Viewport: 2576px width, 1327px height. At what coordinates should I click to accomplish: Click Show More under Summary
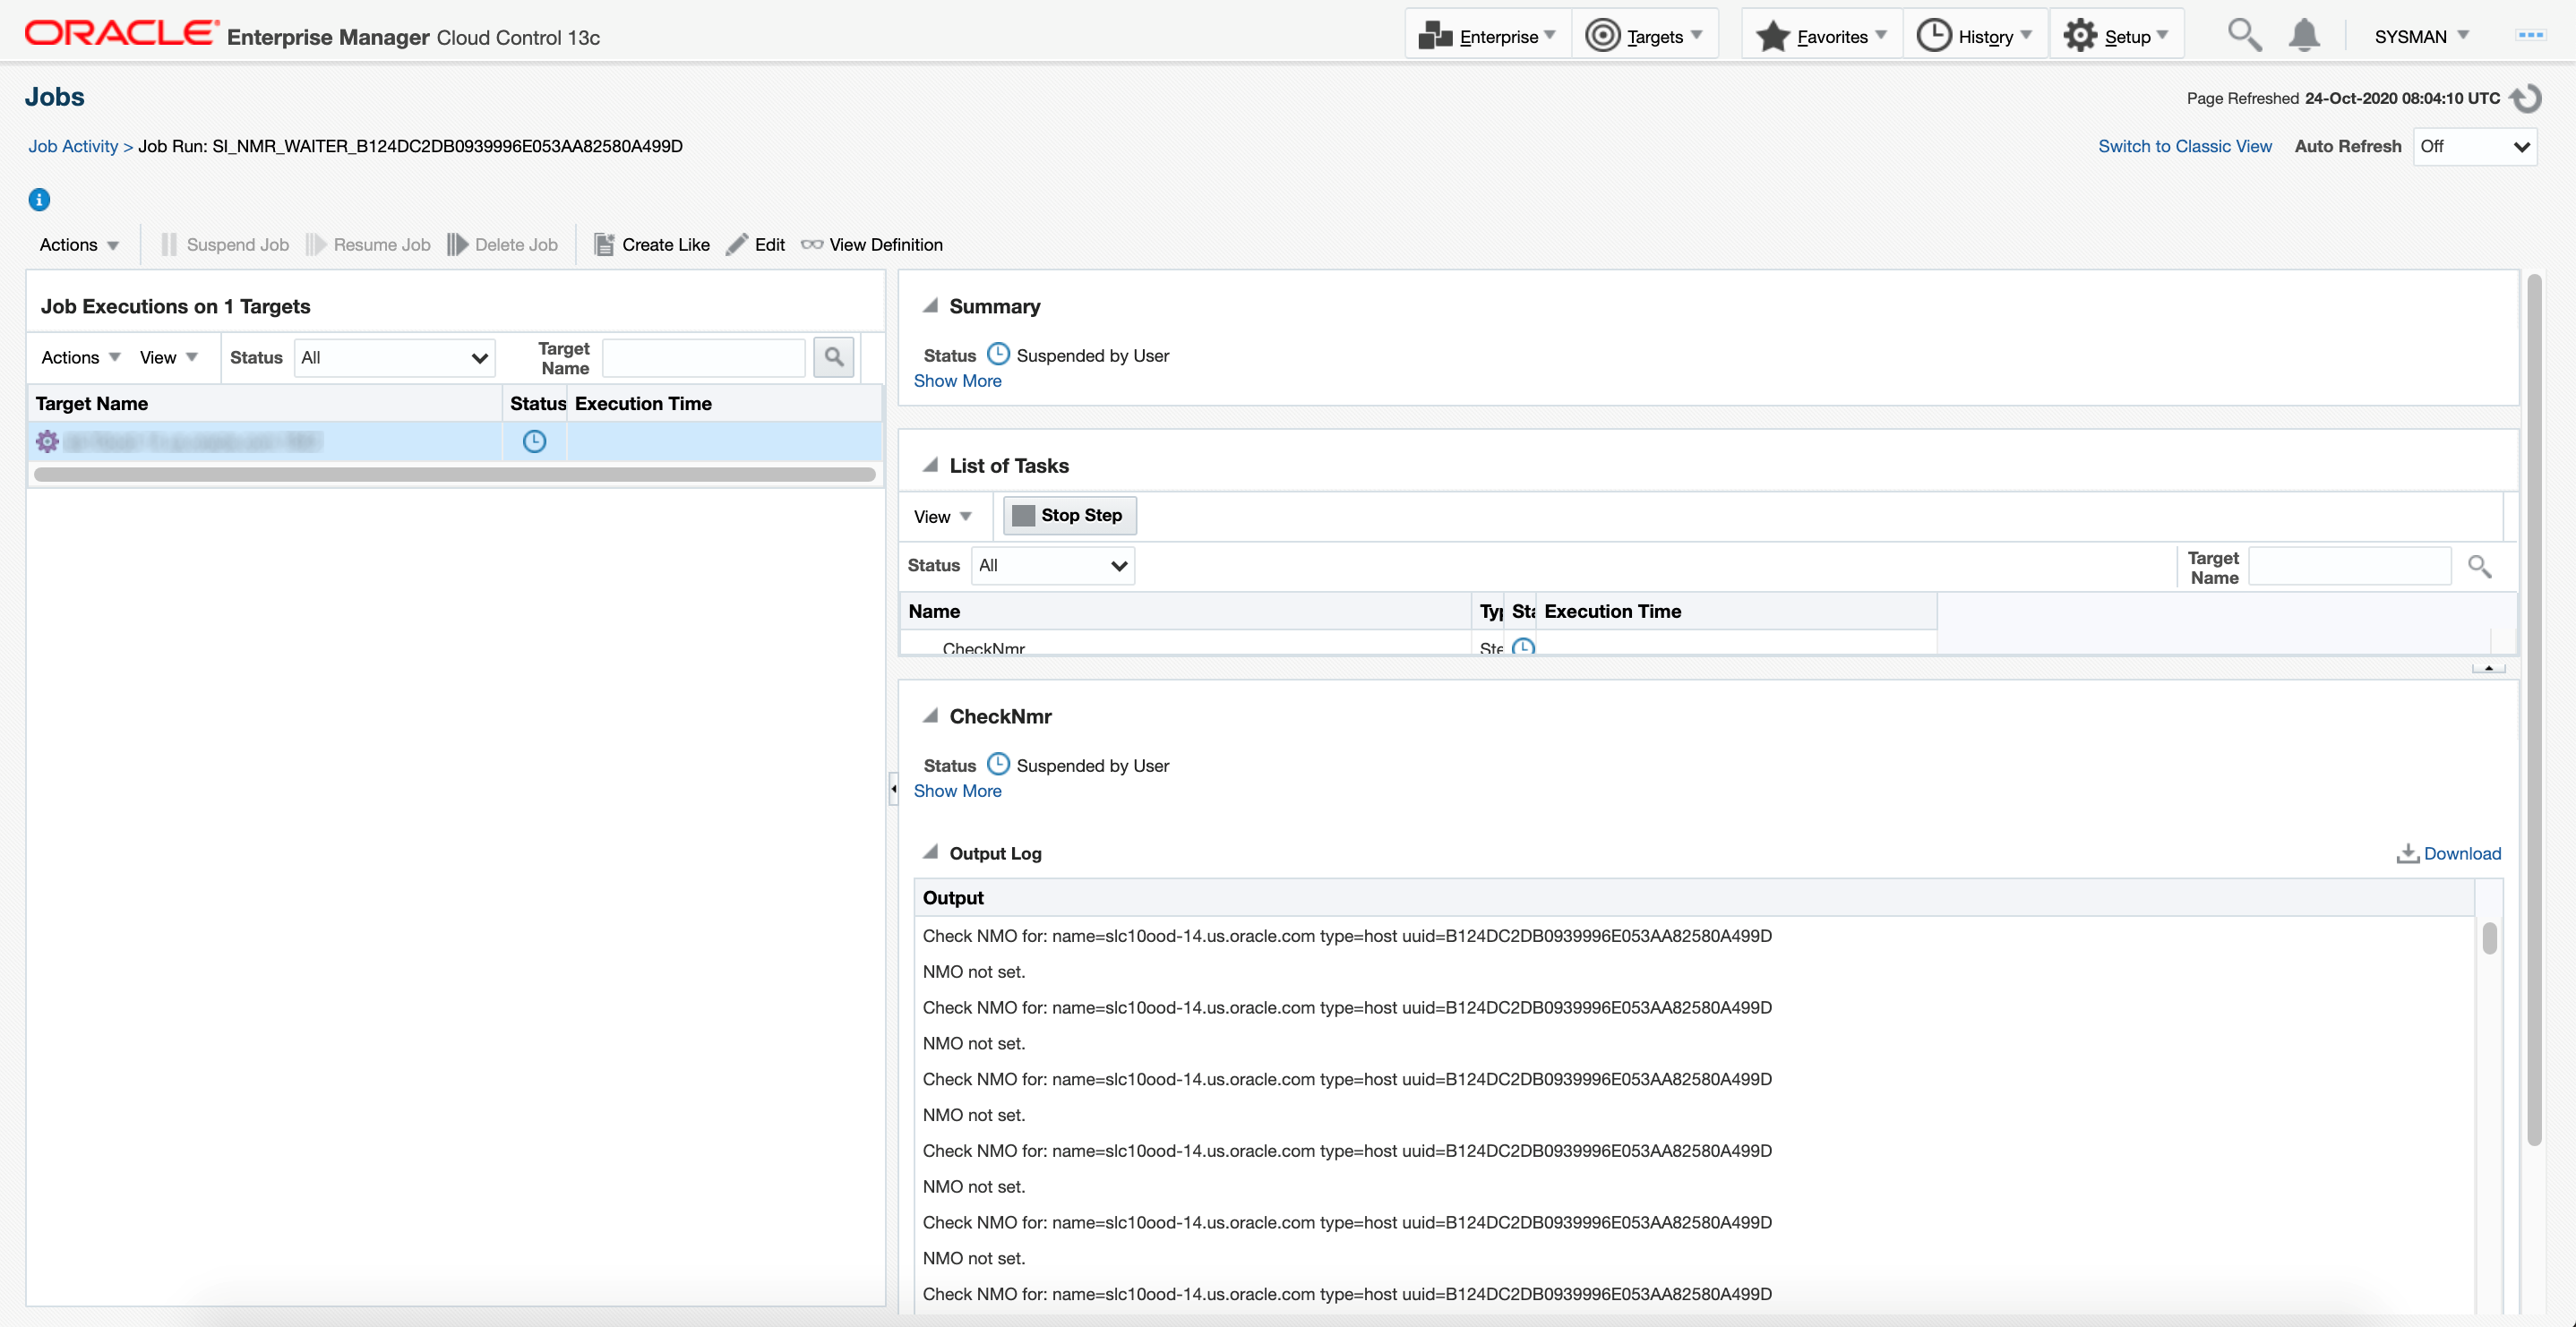(957, 381)
